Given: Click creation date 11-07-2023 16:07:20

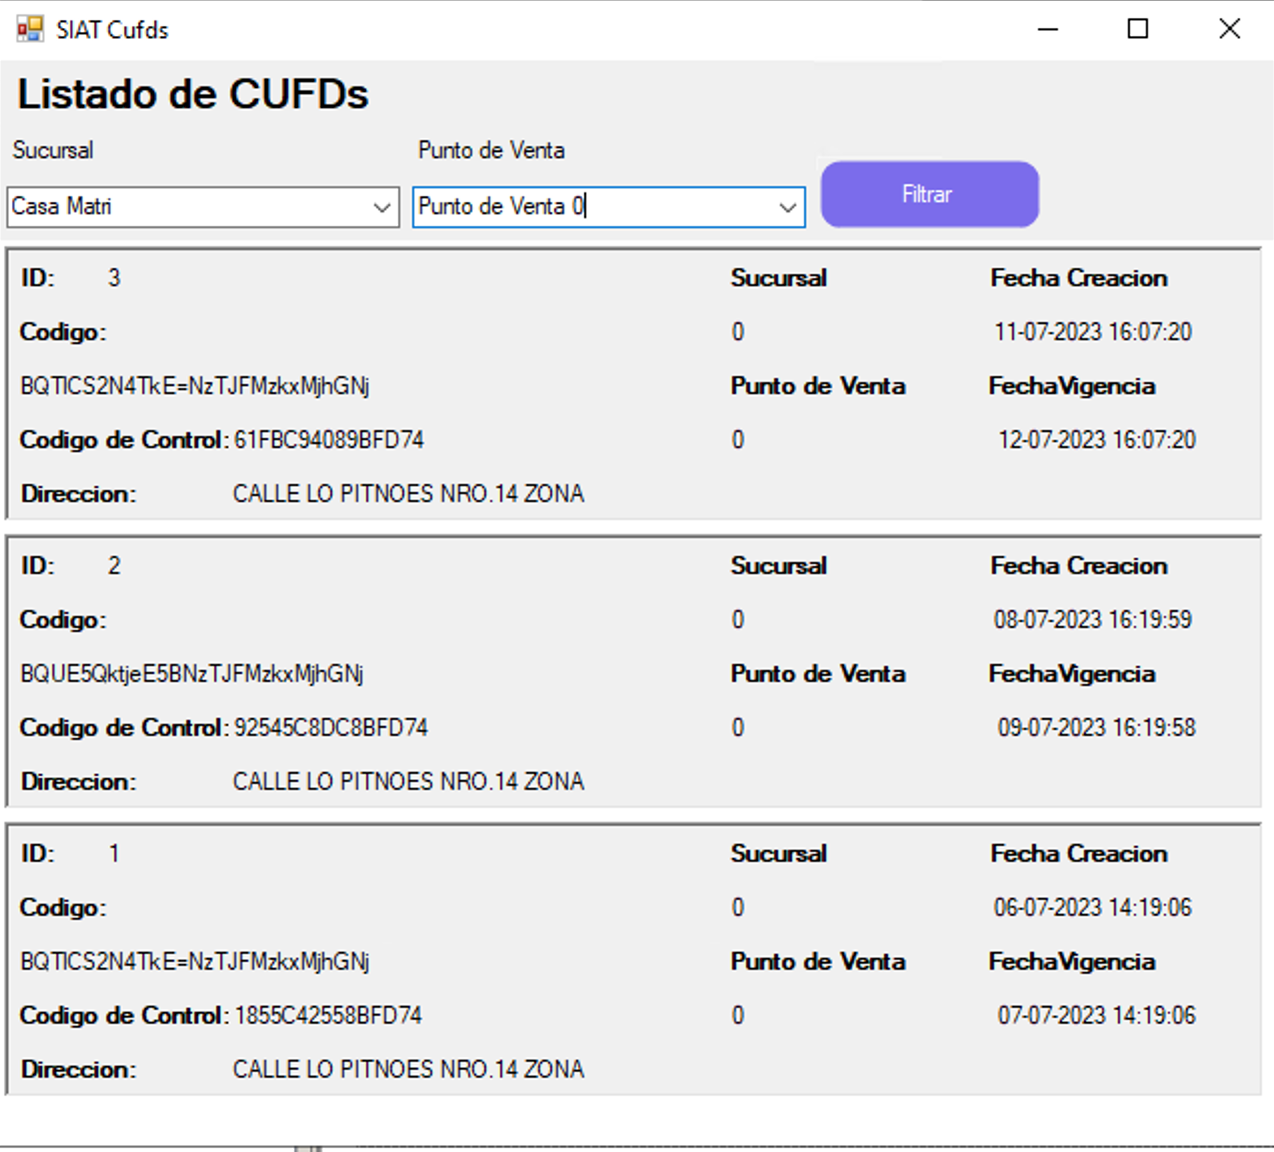Looking at the screenshot, I should pos(1092,332).
